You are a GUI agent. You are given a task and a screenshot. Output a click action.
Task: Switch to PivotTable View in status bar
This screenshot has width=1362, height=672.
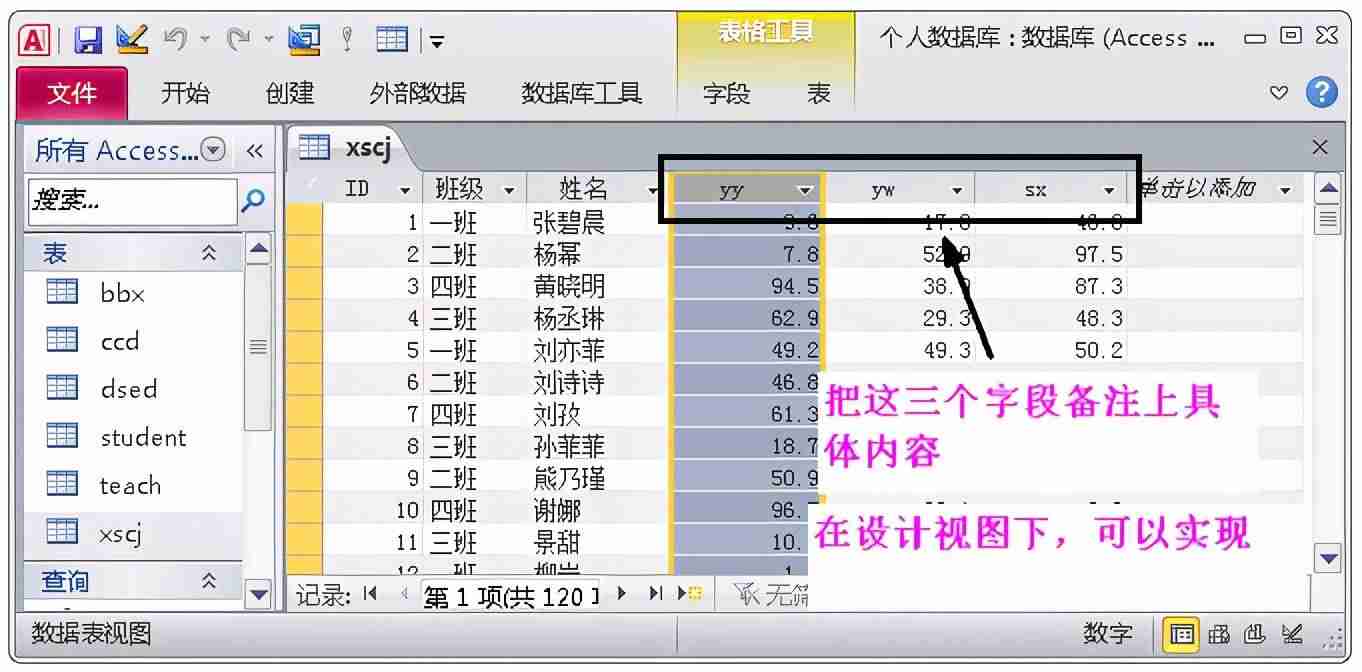point(1219,634)
